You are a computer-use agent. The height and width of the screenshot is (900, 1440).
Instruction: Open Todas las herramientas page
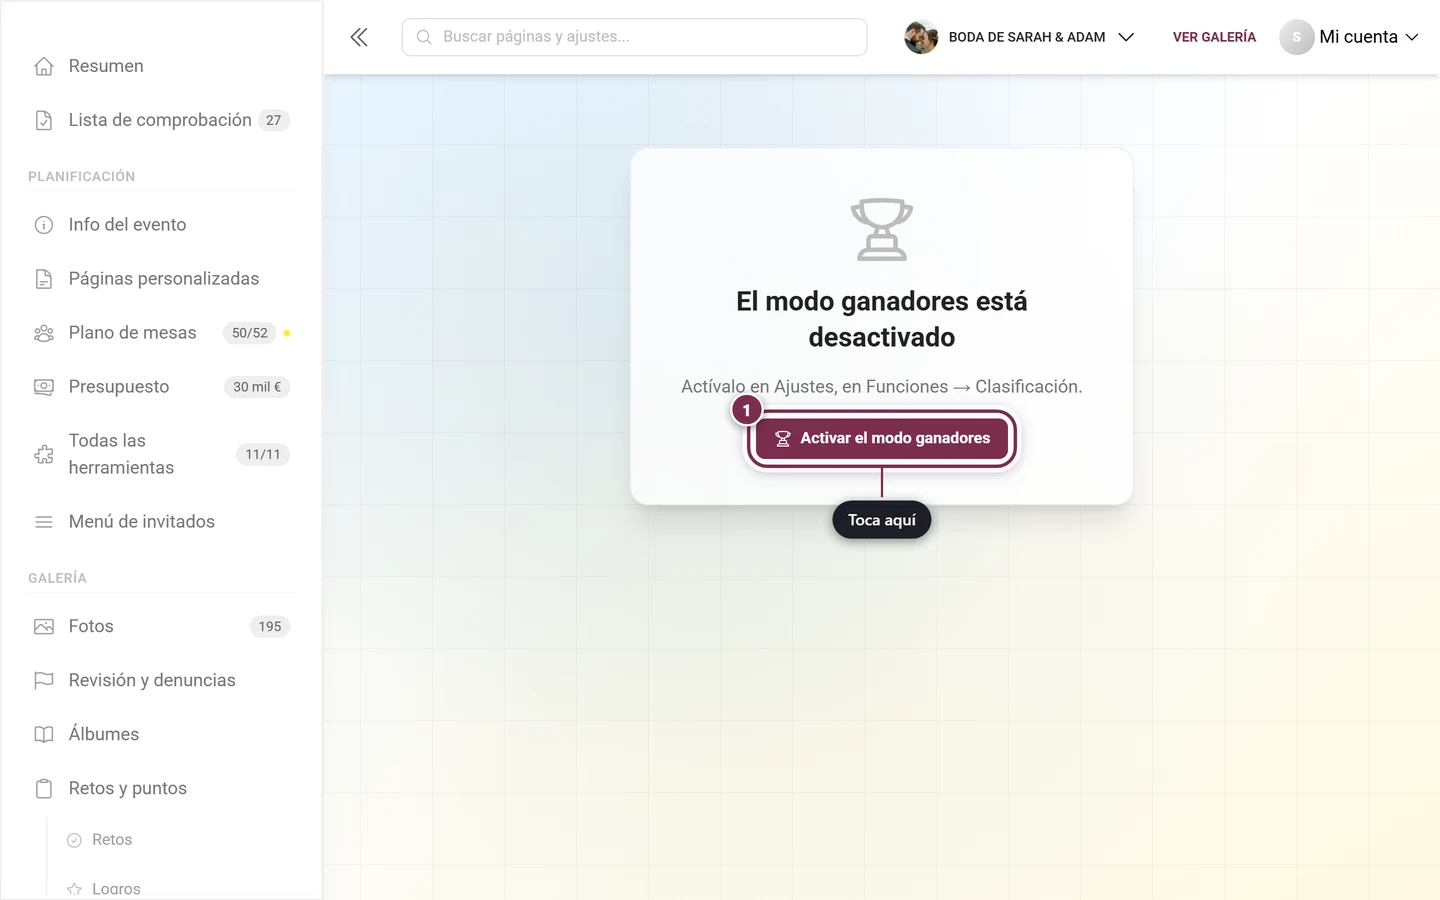click(161, 454)
